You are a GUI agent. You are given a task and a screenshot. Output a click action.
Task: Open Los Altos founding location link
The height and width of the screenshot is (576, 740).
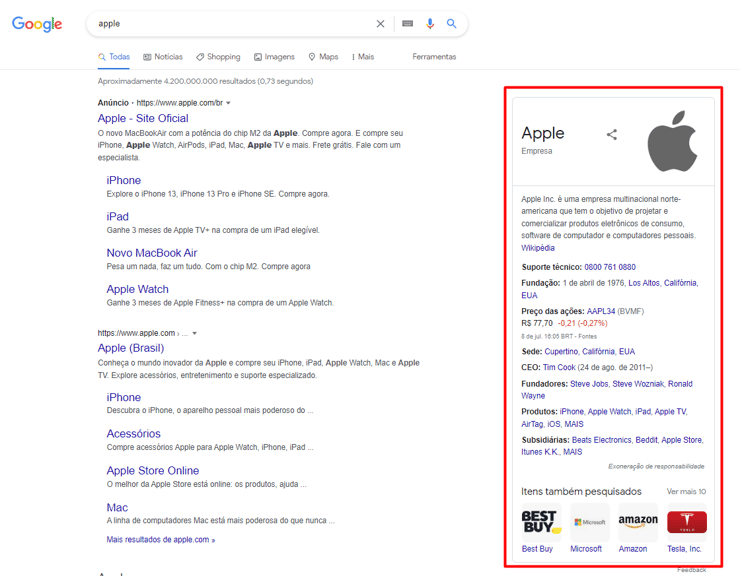[644, 283]
